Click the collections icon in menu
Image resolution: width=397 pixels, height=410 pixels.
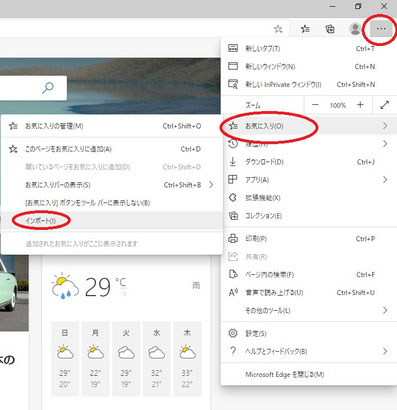(233, 216)
